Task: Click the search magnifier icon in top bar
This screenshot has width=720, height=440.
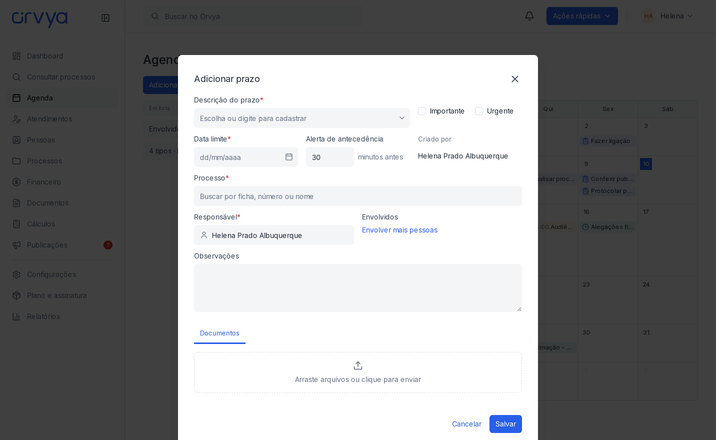Action: pyautogui.click(x=155, y=17)
